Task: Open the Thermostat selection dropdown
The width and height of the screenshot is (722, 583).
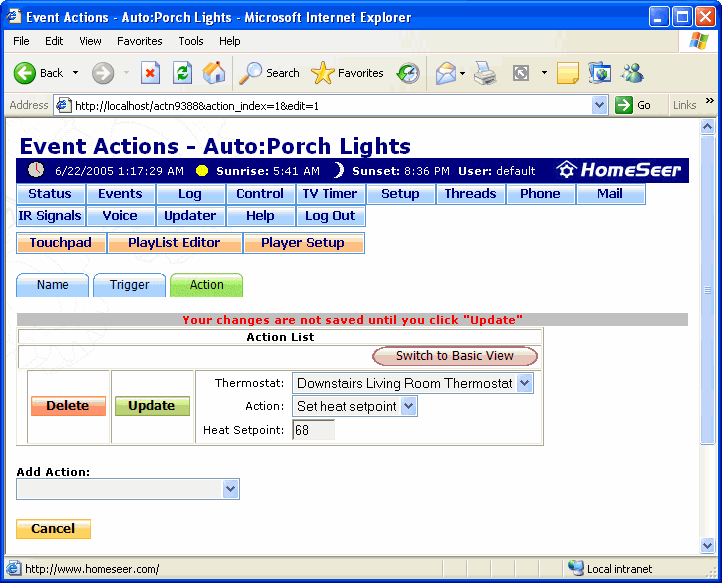Action: (x=524, y=383)
